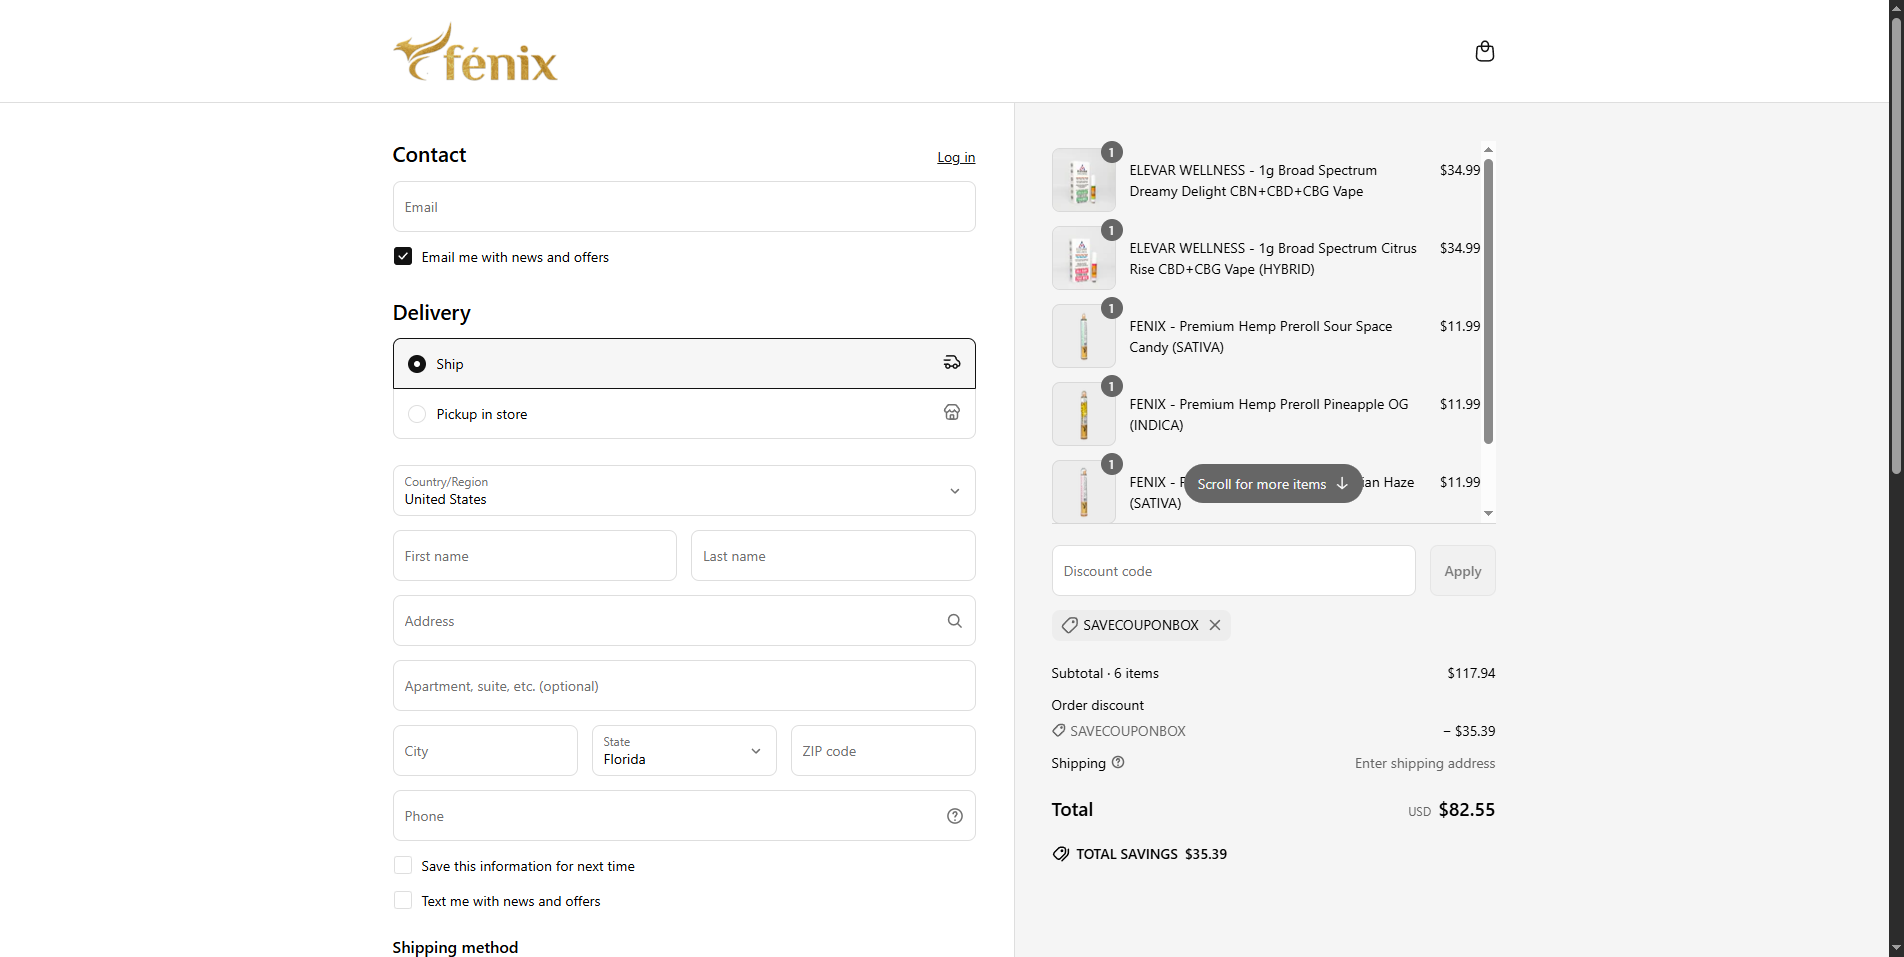This screenshot has width=1904, height=957.
Task: Check Text me with news and offers
Action: (403, 900)
